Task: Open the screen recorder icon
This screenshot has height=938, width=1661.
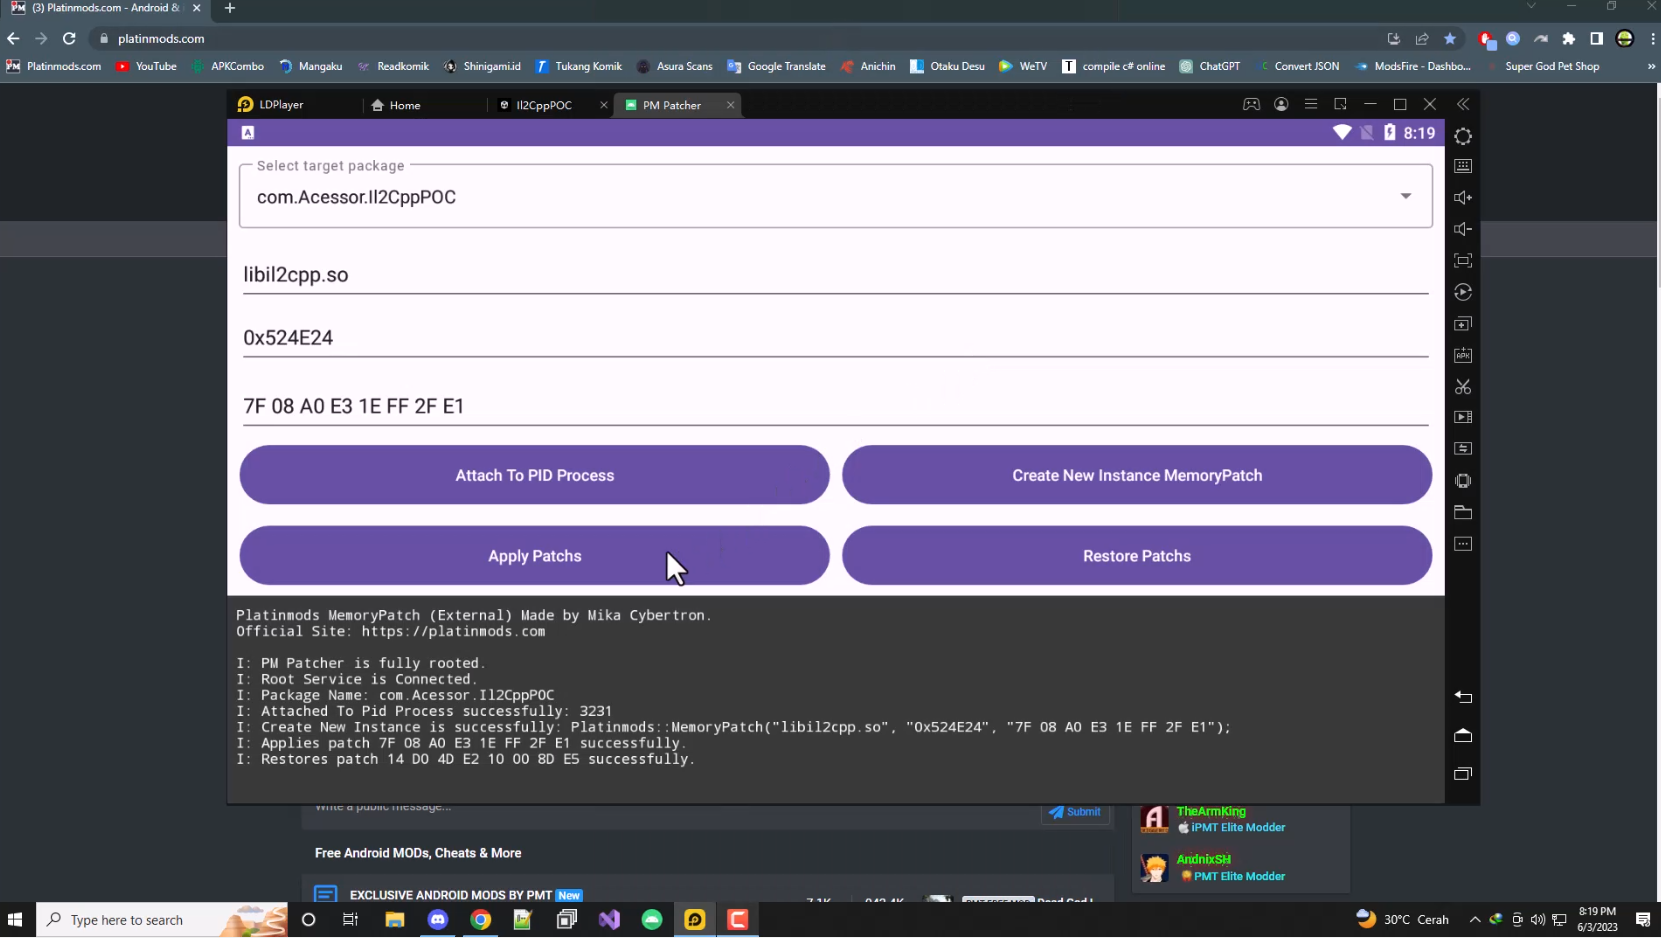Action: (x=1464, y=418)
